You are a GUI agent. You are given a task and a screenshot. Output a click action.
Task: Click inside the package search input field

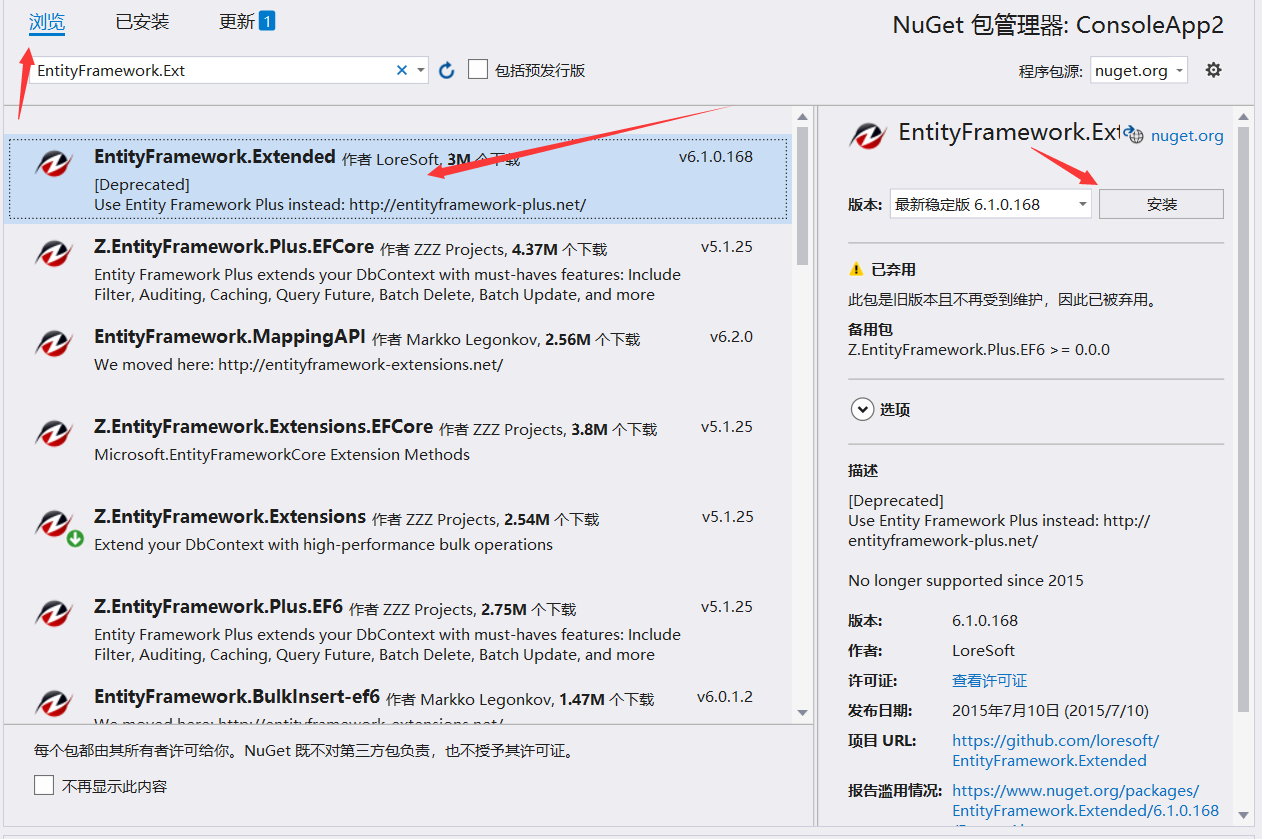tap(200, 70)
